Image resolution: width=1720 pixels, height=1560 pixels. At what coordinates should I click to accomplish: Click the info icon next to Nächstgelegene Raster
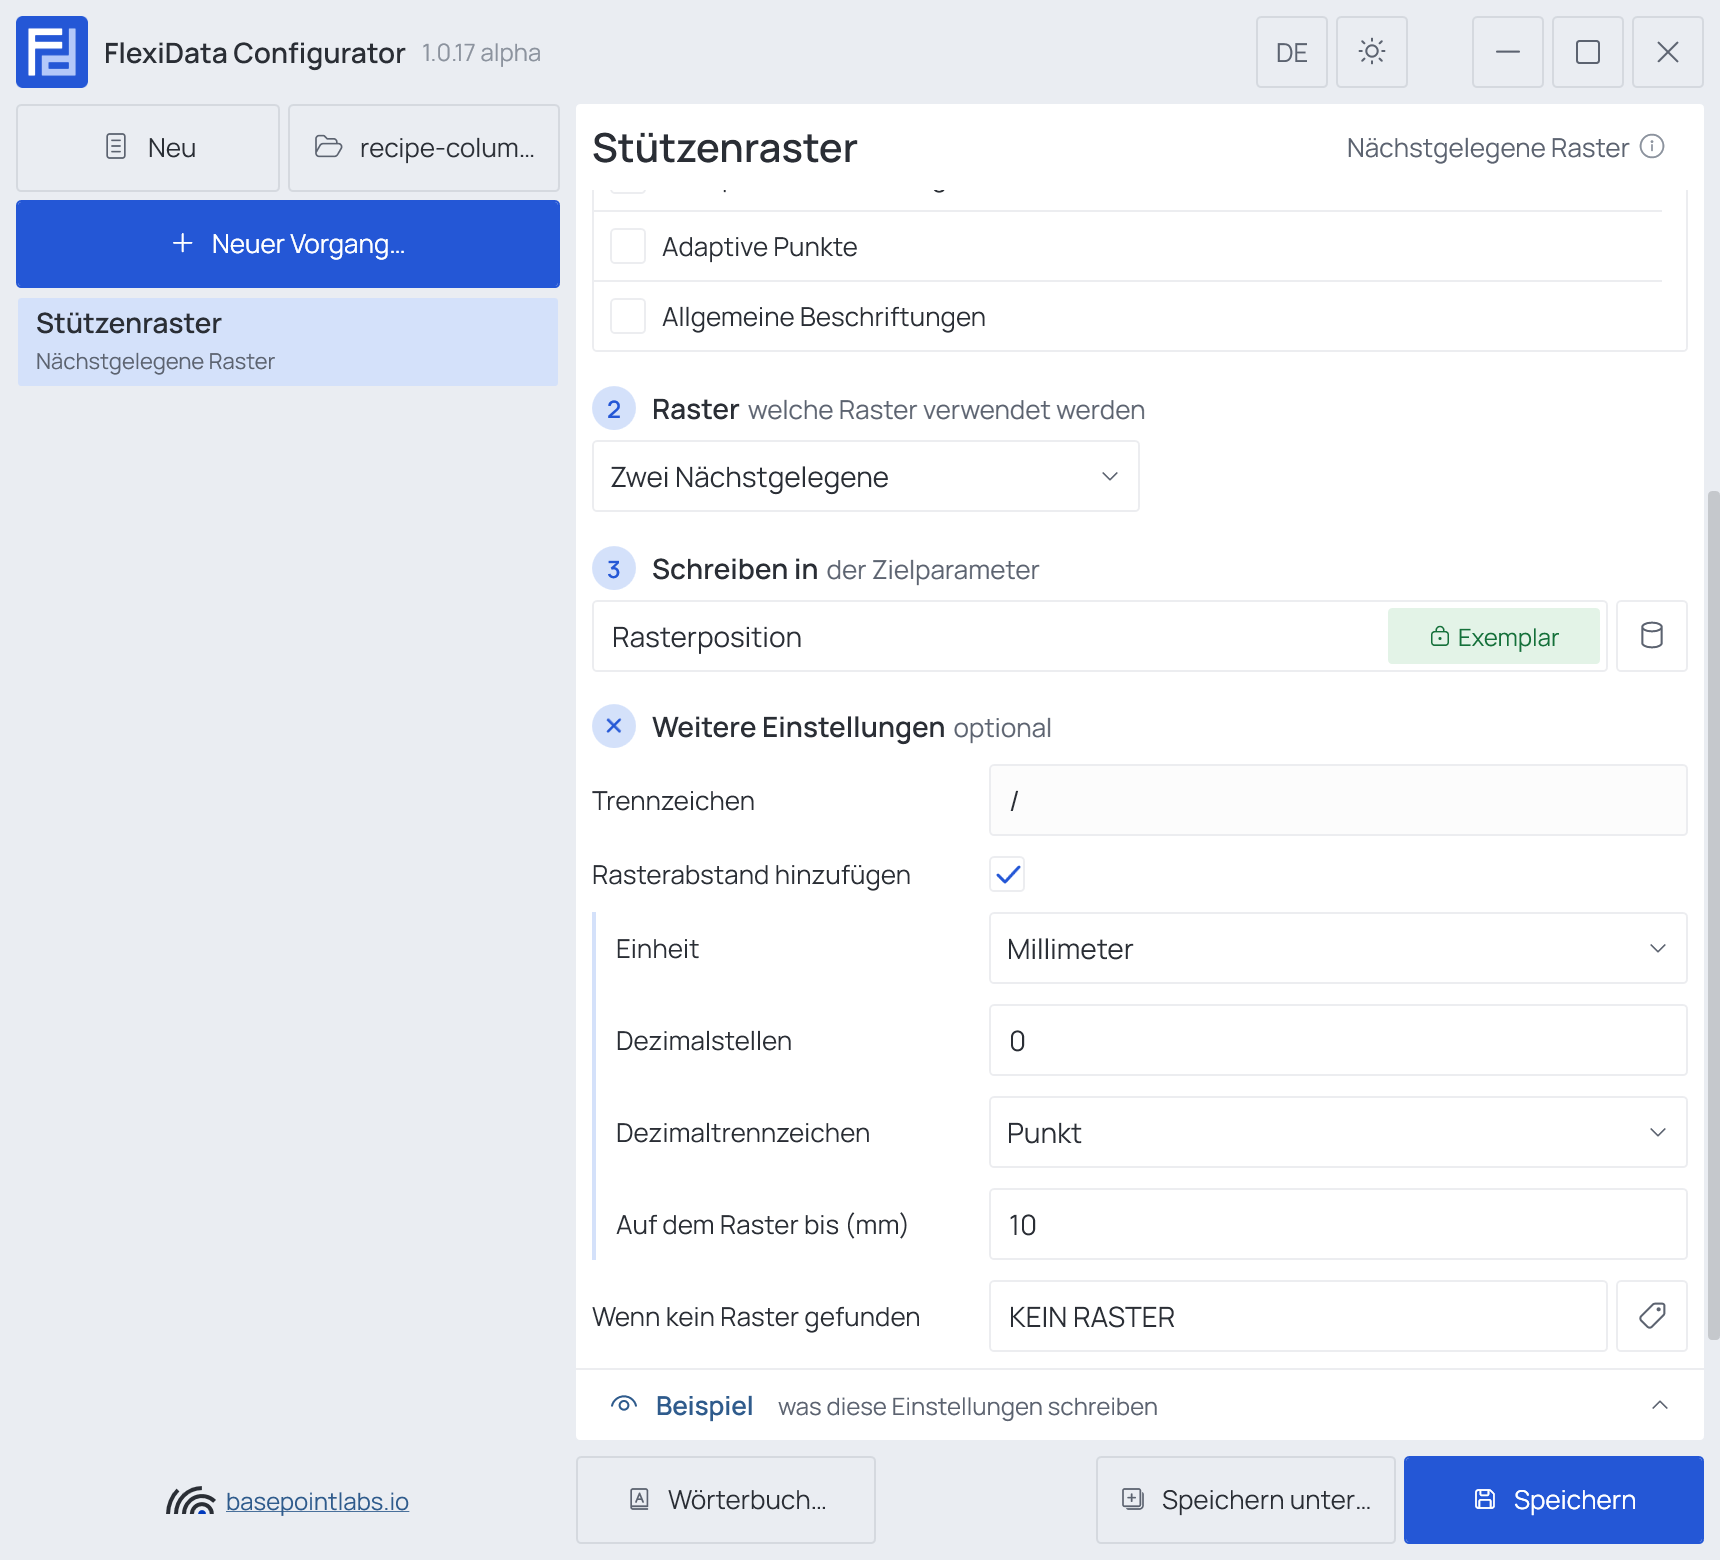tap(1652, 147)
